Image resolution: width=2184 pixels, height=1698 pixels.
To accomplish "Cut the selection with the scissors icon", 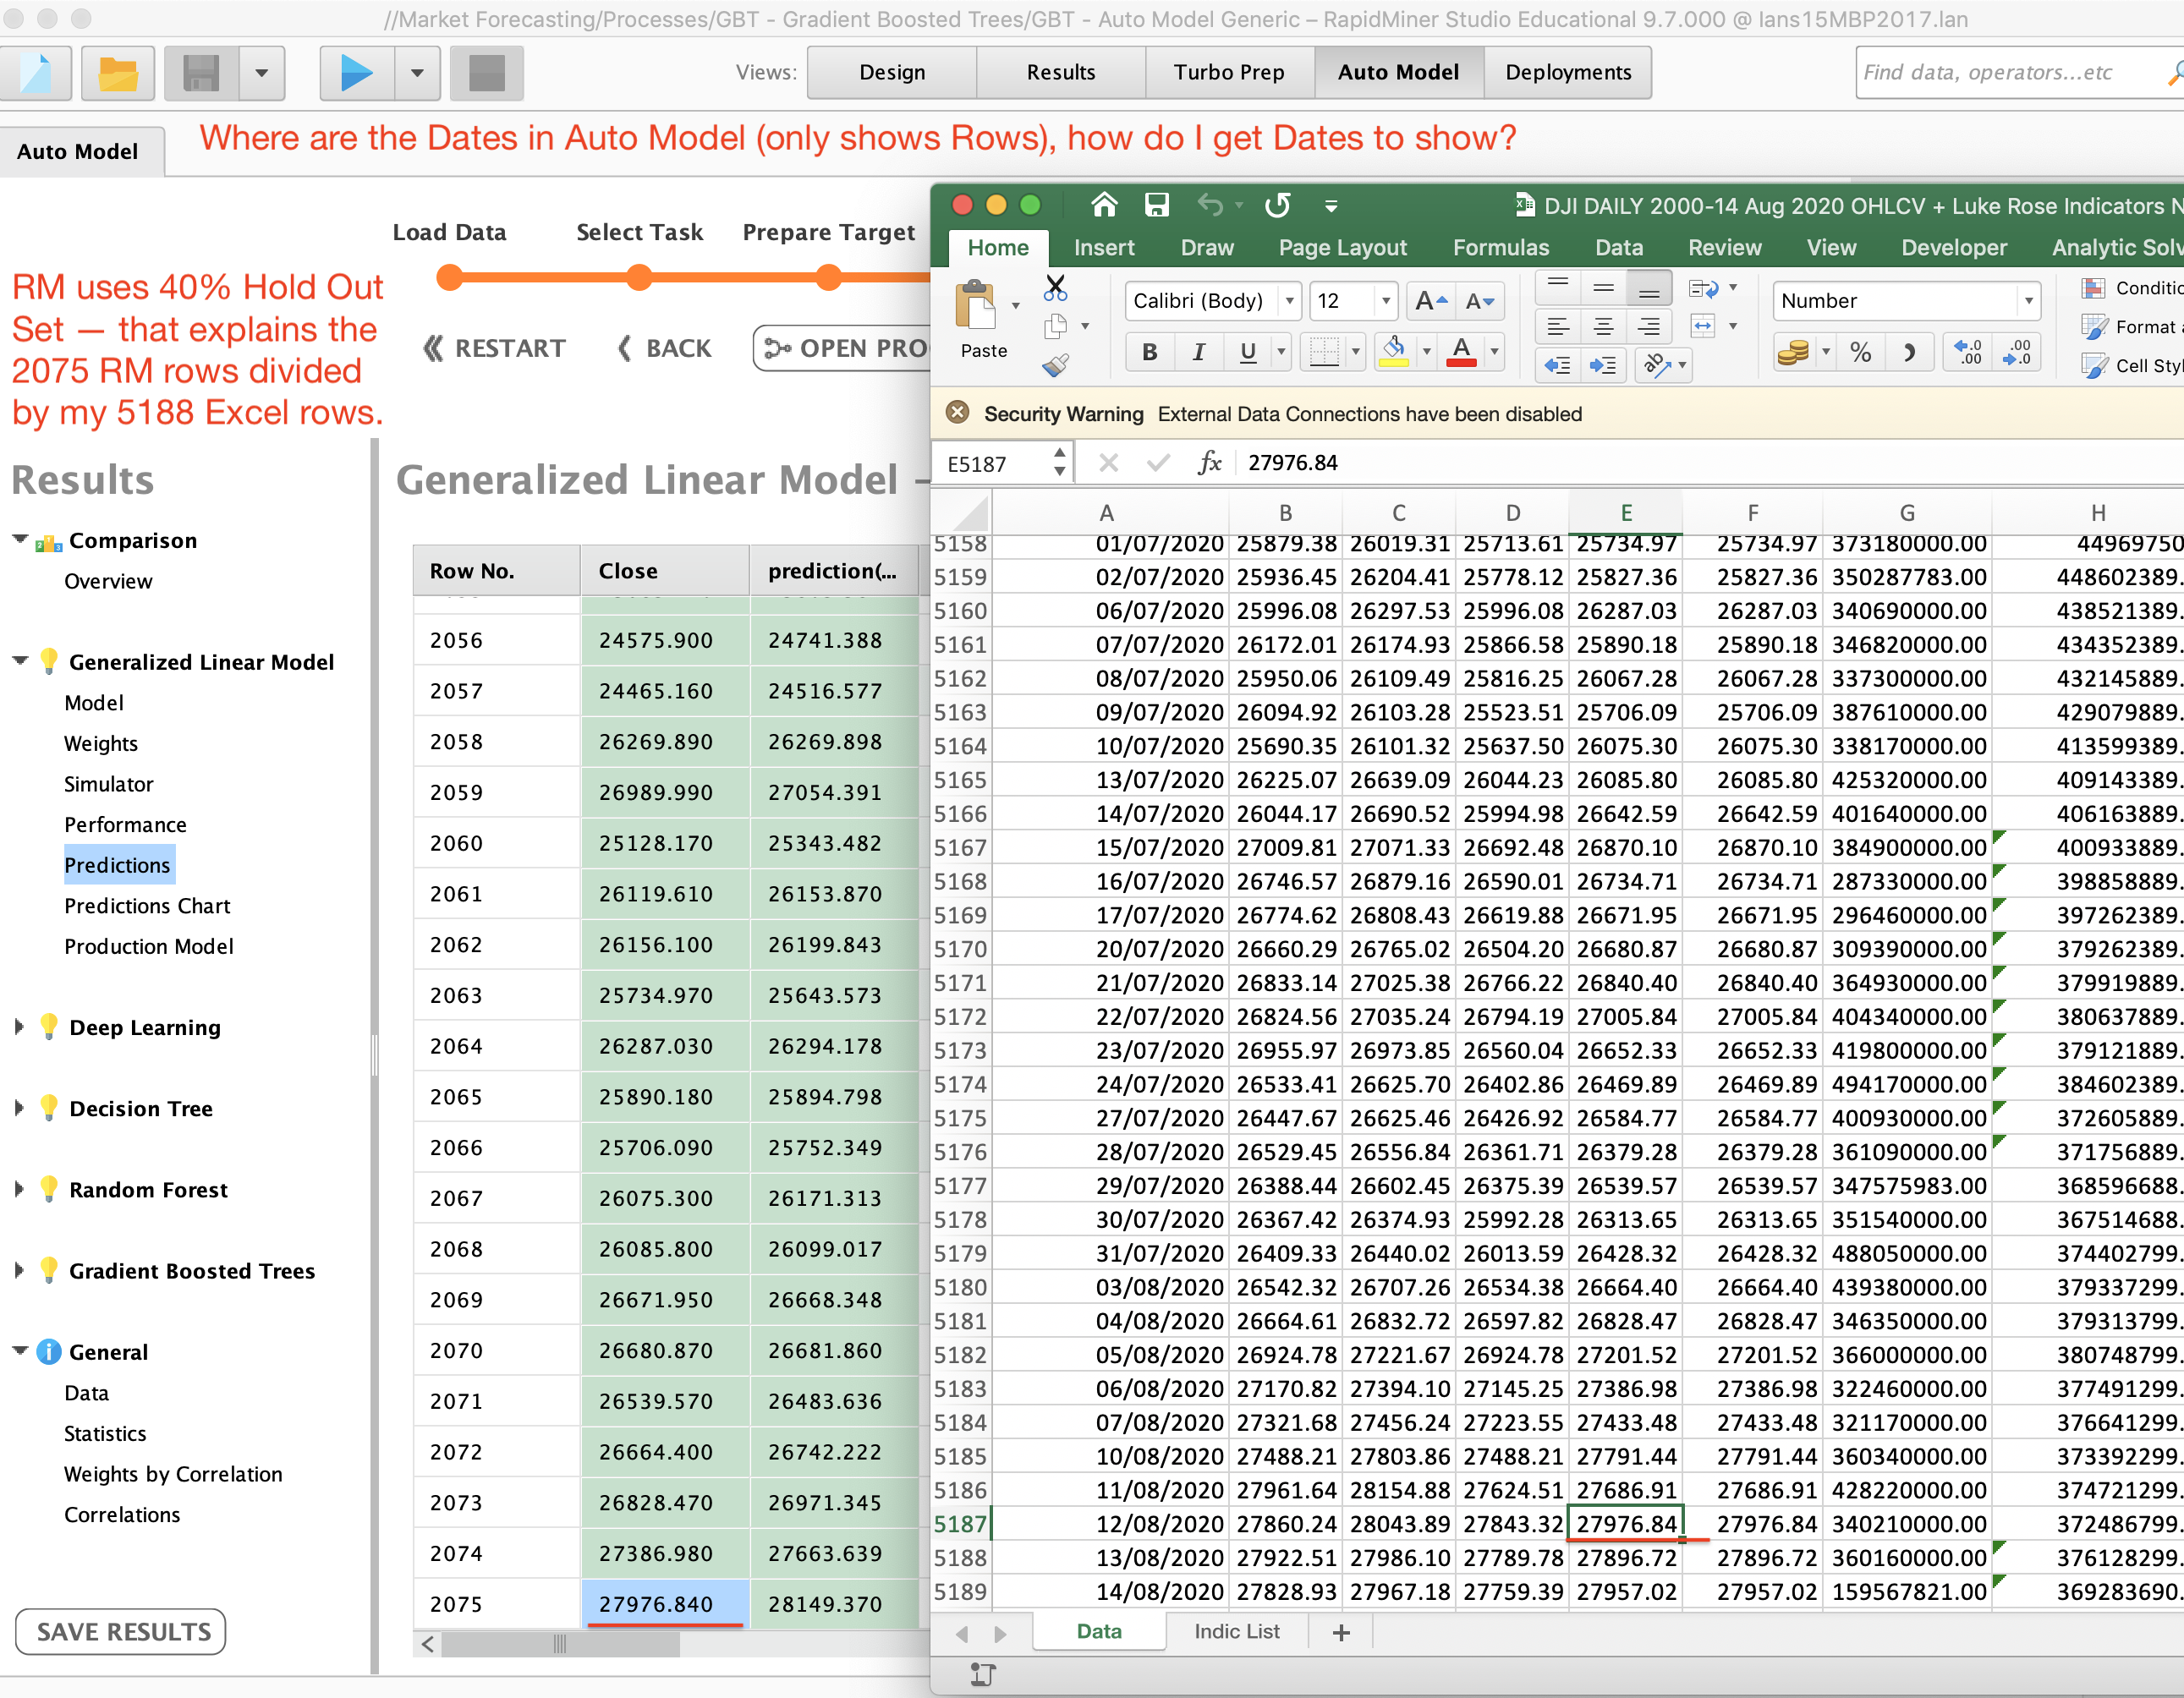I will 1055,288.
